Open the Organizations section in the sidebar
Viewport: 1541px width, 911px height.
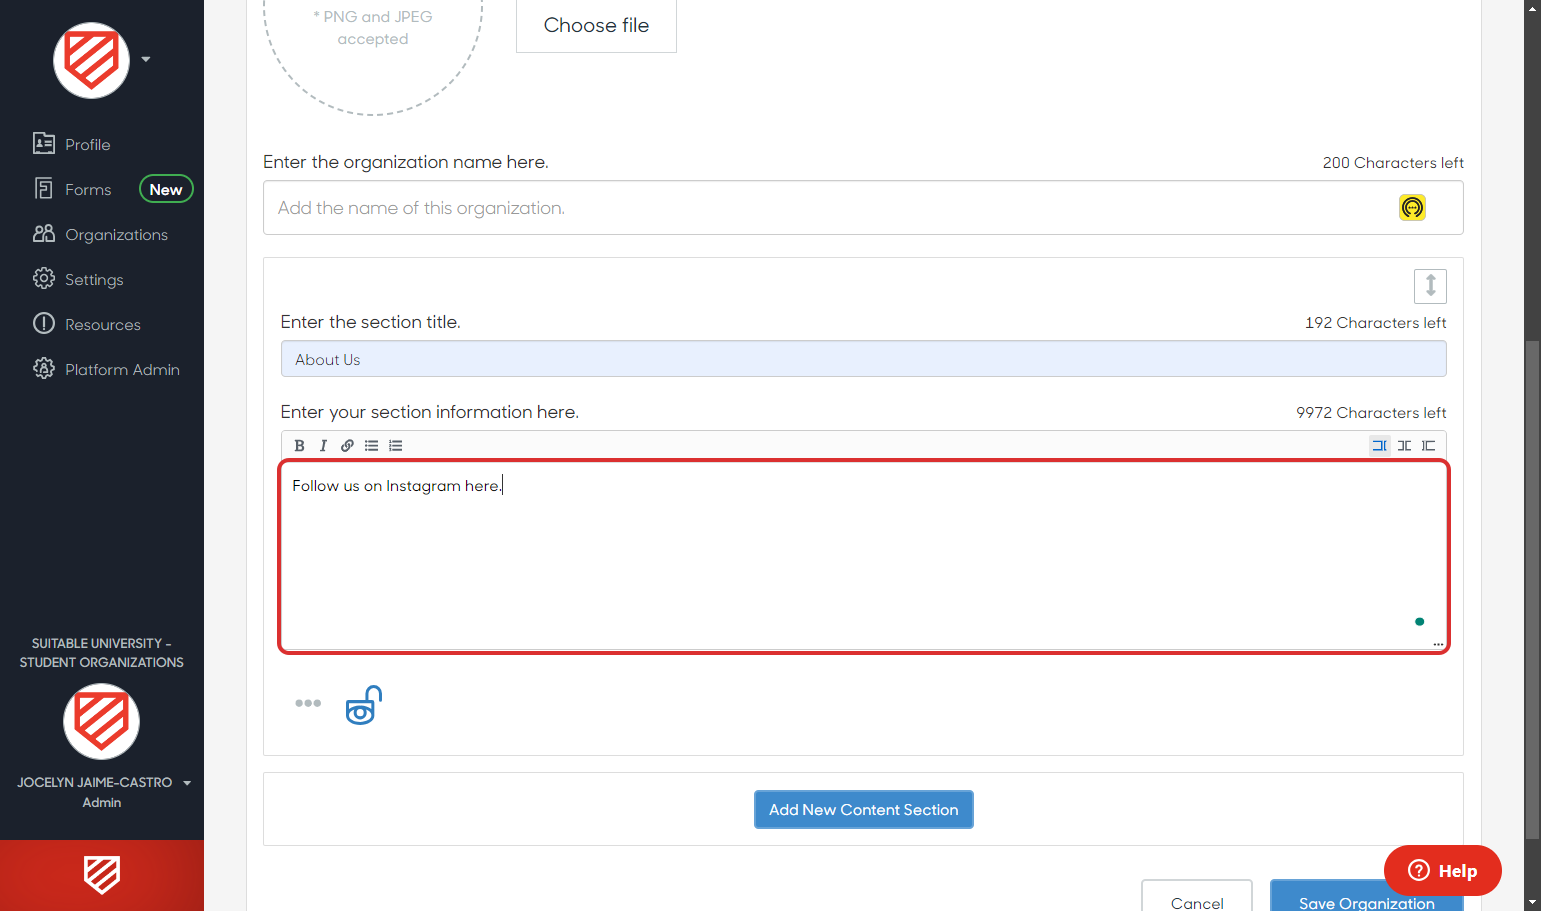(x=116, y=234)
